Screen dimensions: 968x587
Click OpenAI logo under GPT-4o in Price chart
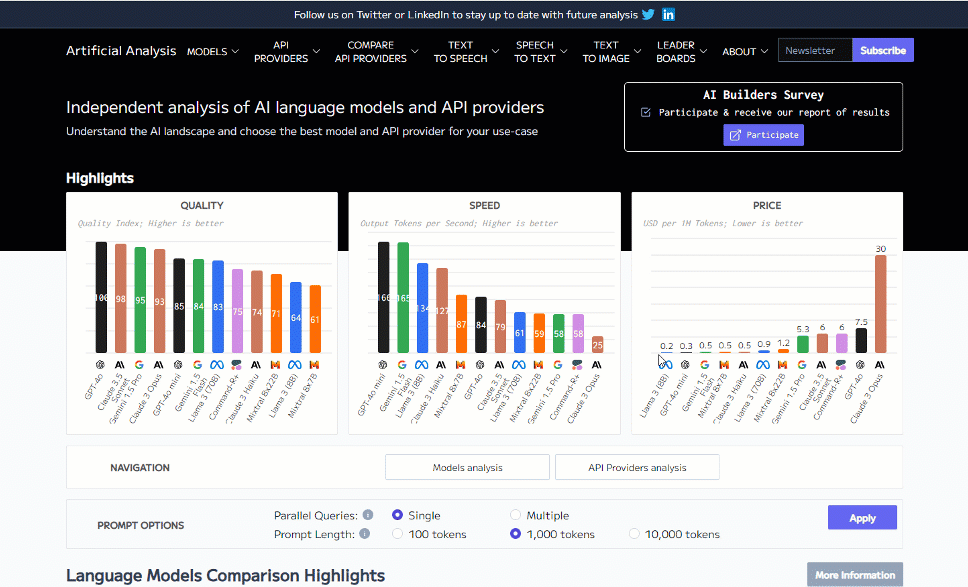point(860,365)
